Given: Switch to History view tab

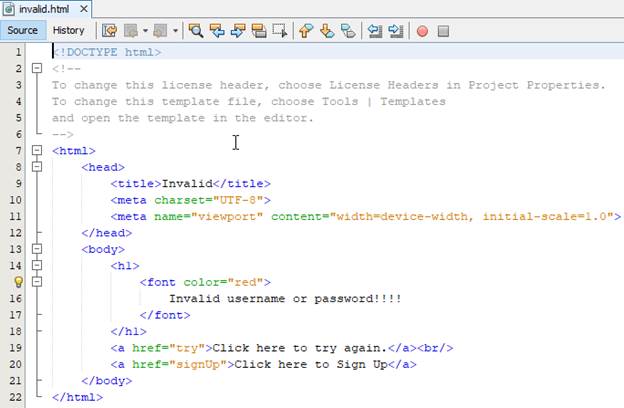Looking at the screenshot, I should pos(68,31).
